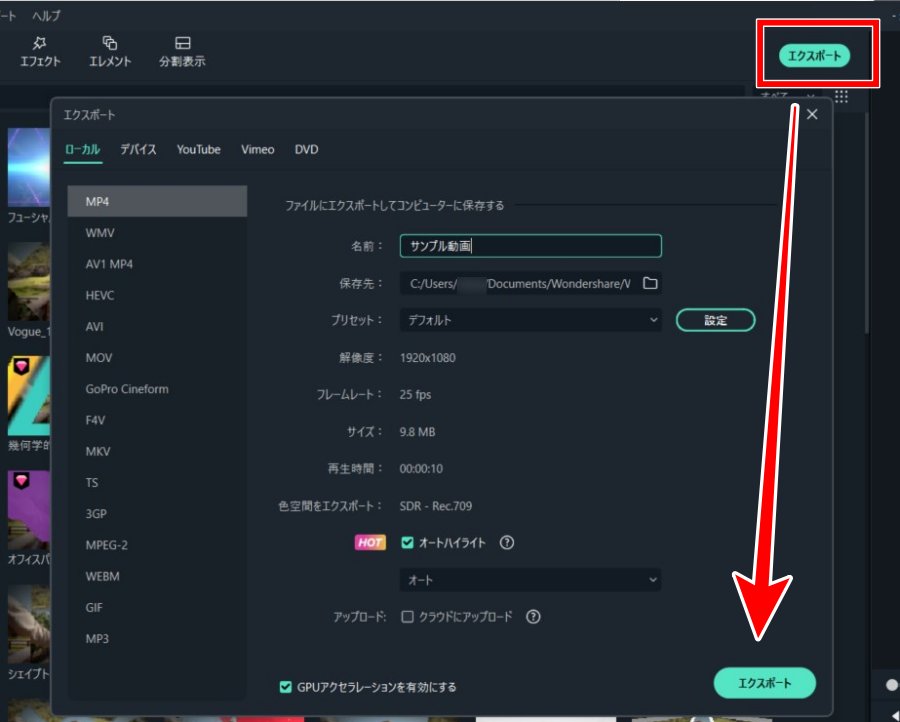This screenshot has width=900, height=722.
Task: Open the split screen tool (分割表示)
Action: tap(182, 52)
